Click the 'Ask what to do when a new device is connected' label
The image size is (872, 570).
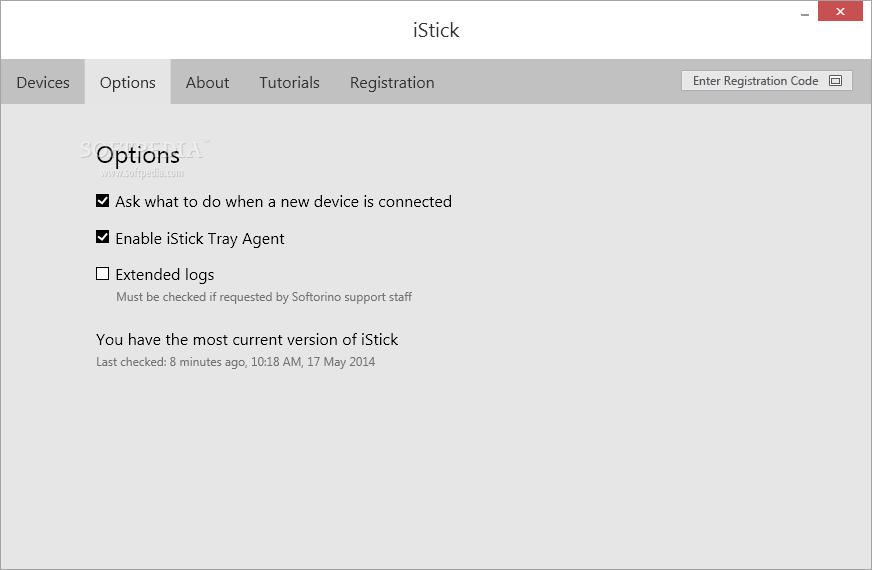point(284,201)
